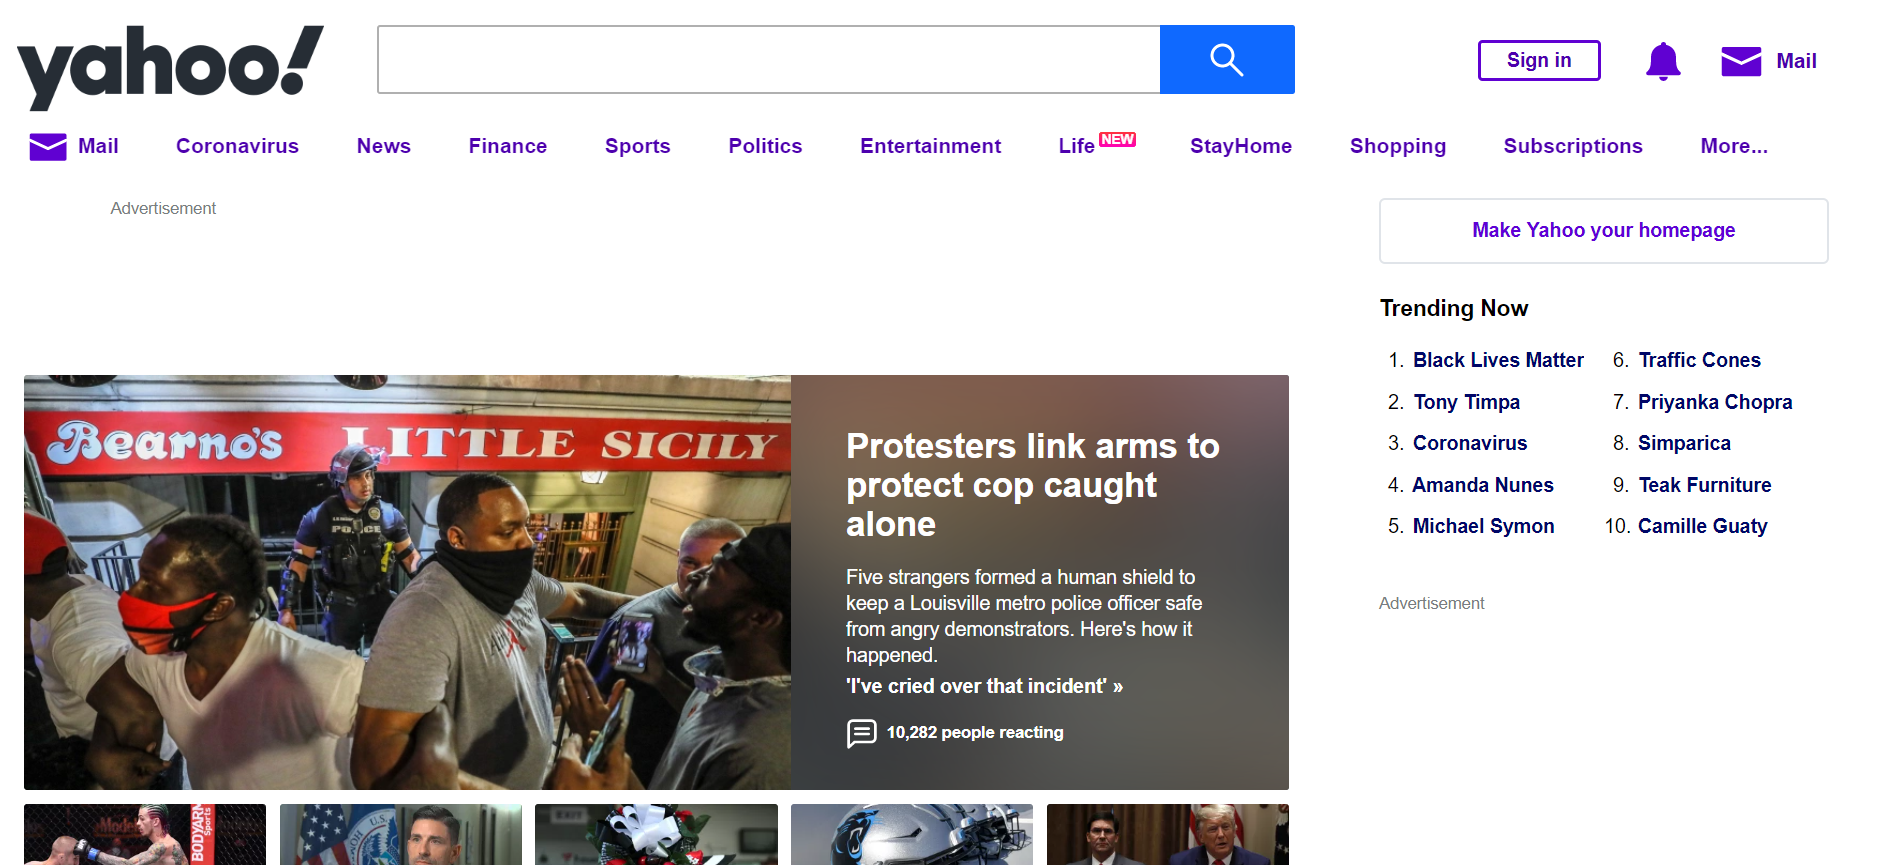The width and height of the screenshot is (1881, 865).
Task: Click the envelope icon in the navigation bar
Action: point(48,147)
